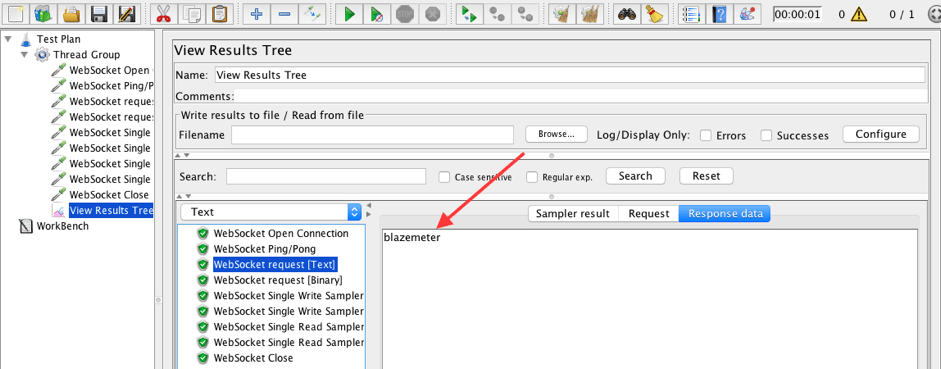Click the Filename input field

coord(372,135)
